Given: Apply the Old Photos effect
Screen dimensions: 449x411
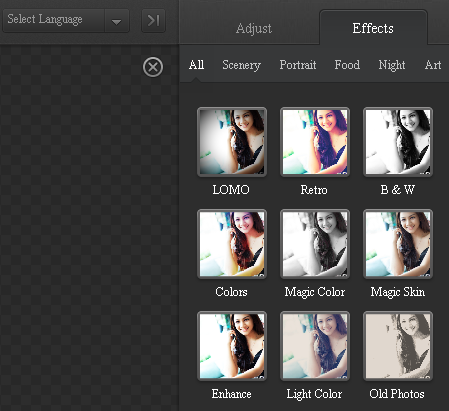Looking at the screenshot, I should (x=398, y=346).
